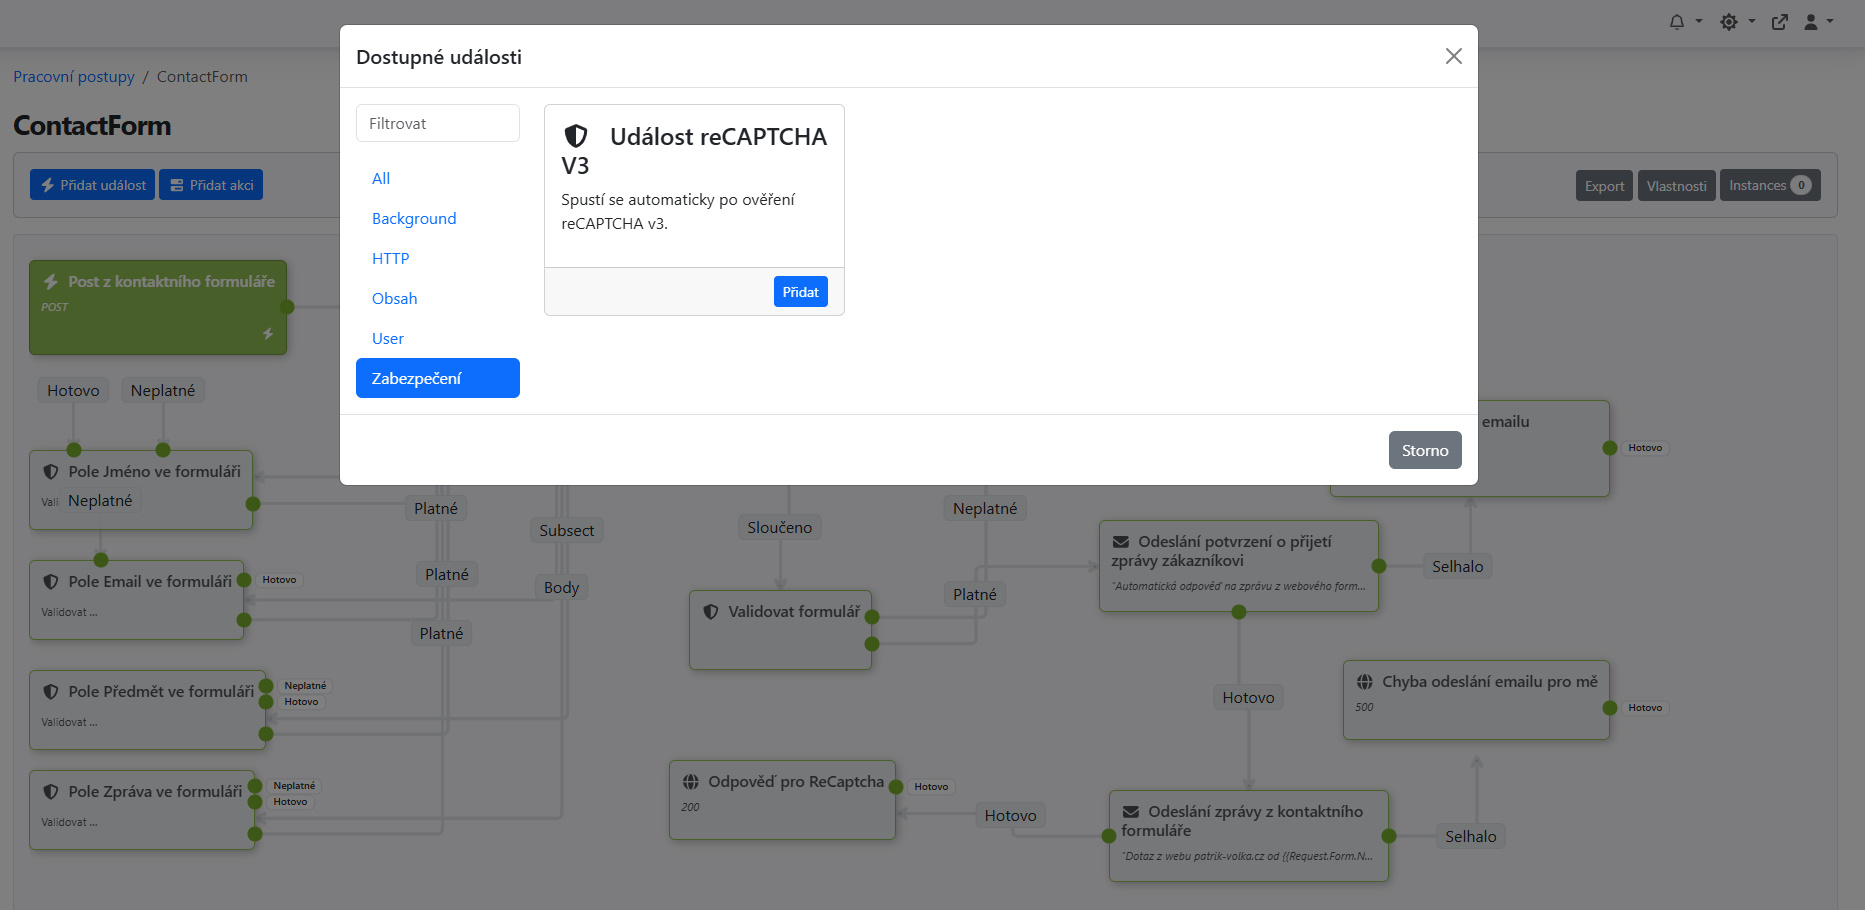The image size is (1865, 910).
Task: Close the Dostupné události dialog
Action: (x=1454, y=56)
